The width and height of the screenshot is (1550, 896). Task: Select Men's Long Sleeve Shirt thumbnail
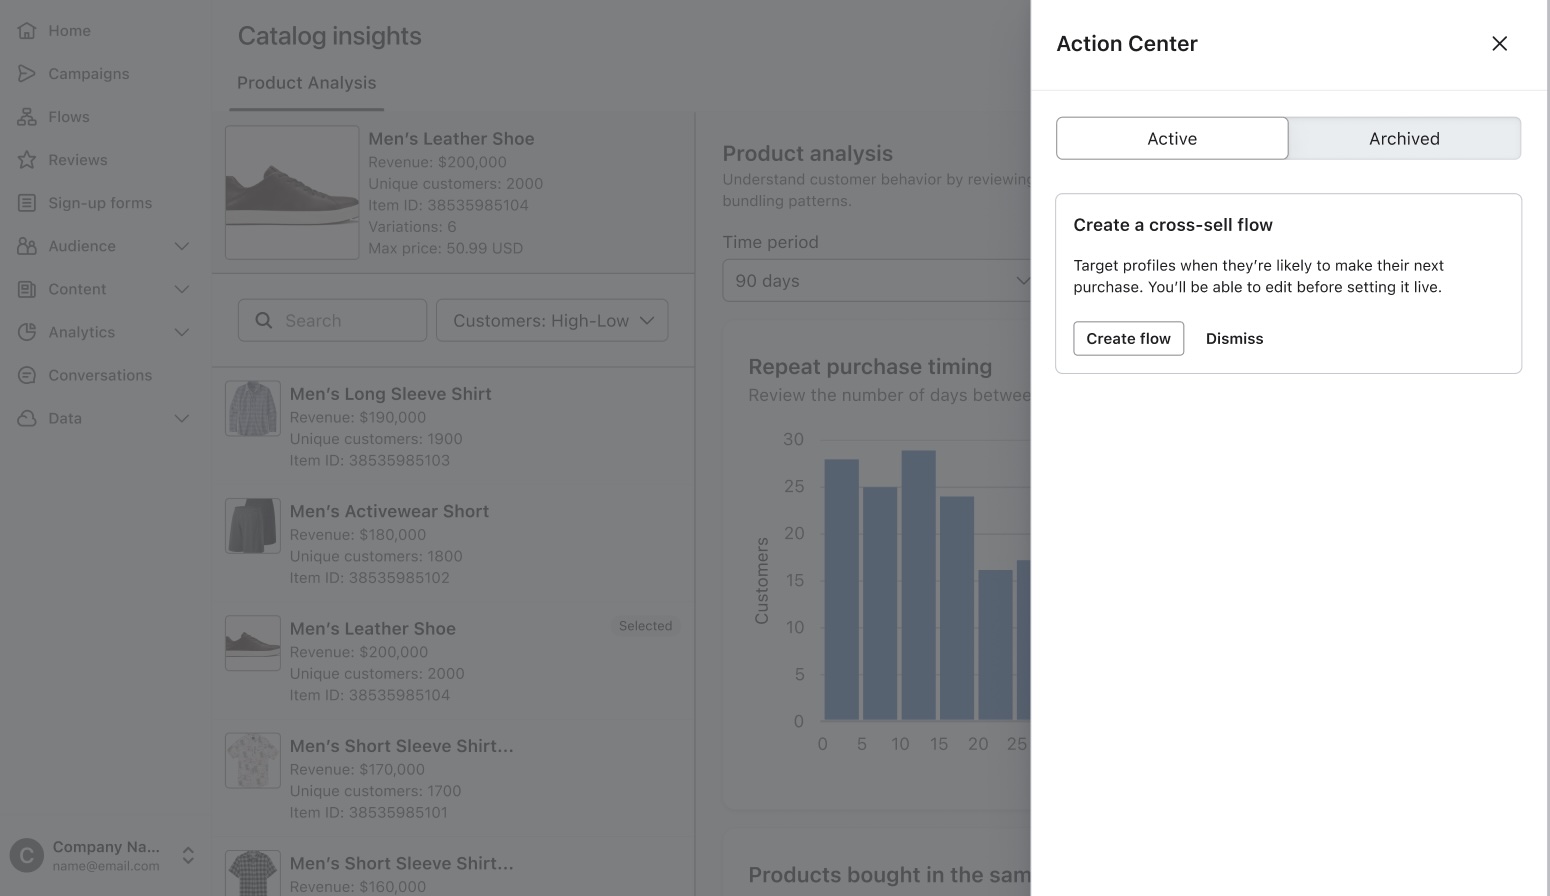(x=252, y=408)
